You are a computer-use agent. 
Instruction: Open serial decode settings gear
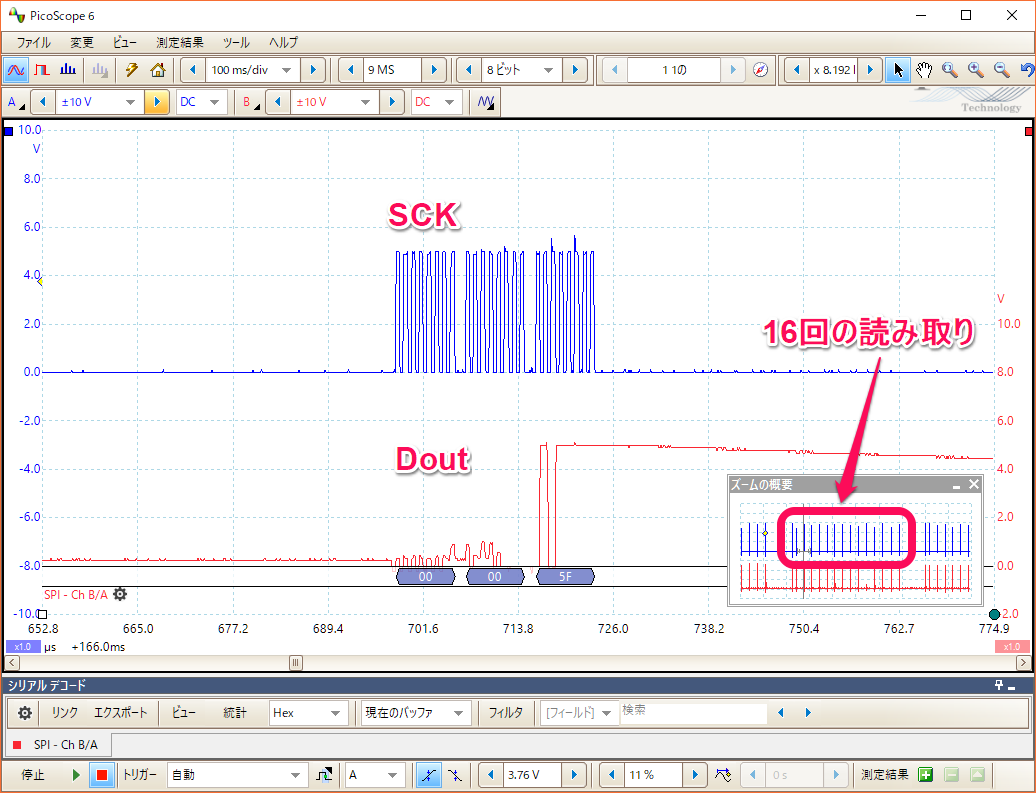tap(25, 713)
